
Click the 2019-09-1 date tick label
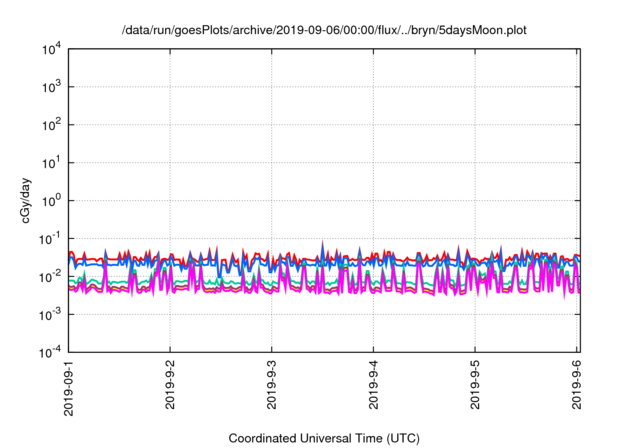69,388
